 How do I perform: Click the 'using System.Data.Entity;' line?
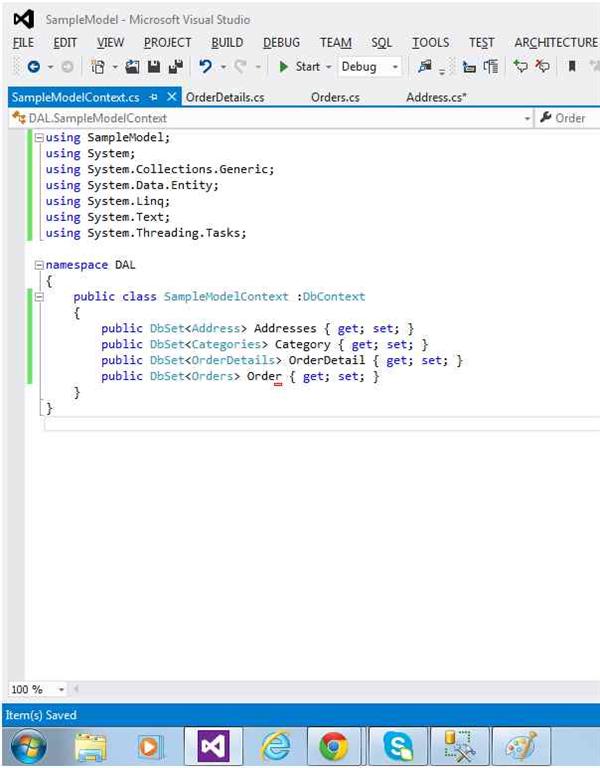132,185
